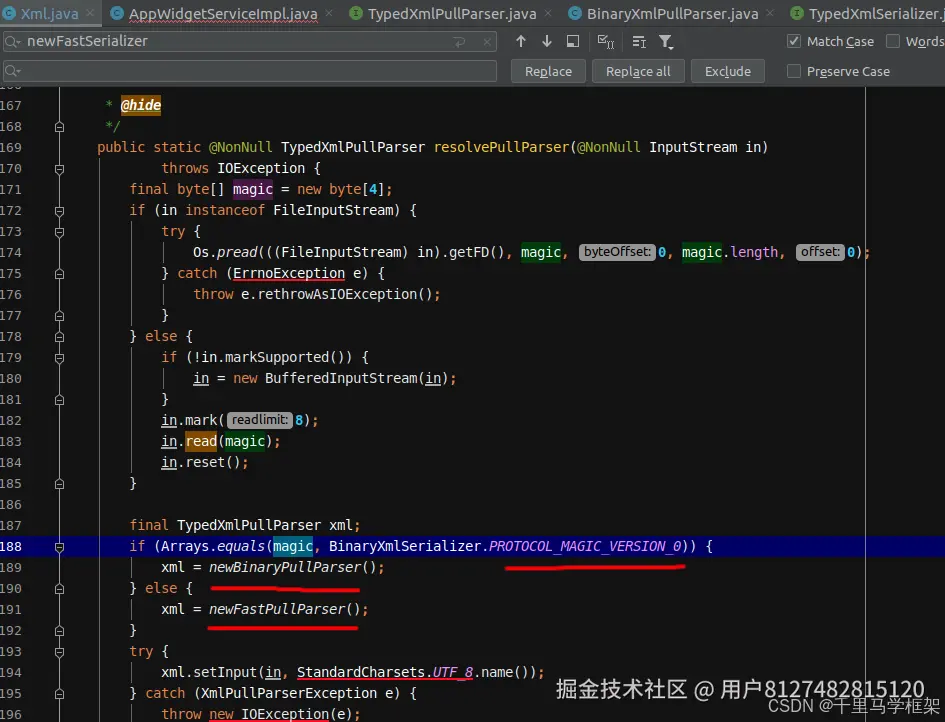The width and height of the screenshot is (945, 722).
Task: Click the Replace button
Action: click(x=548, y=71)
